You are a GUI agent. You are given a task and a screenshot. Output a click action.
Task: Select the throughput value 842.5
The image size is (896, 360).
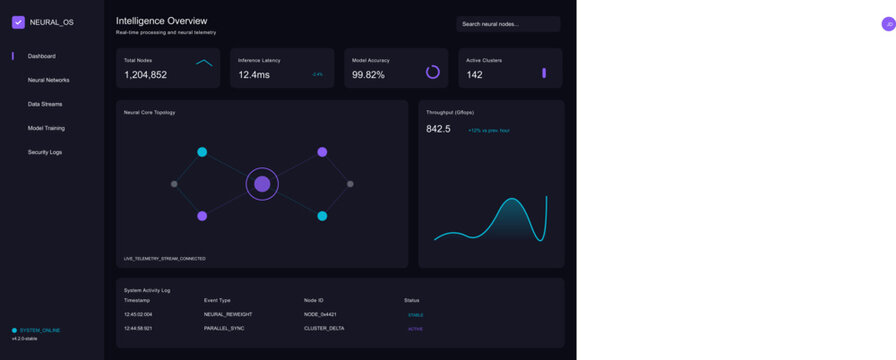pyautogui.click(x=438, y=129)
